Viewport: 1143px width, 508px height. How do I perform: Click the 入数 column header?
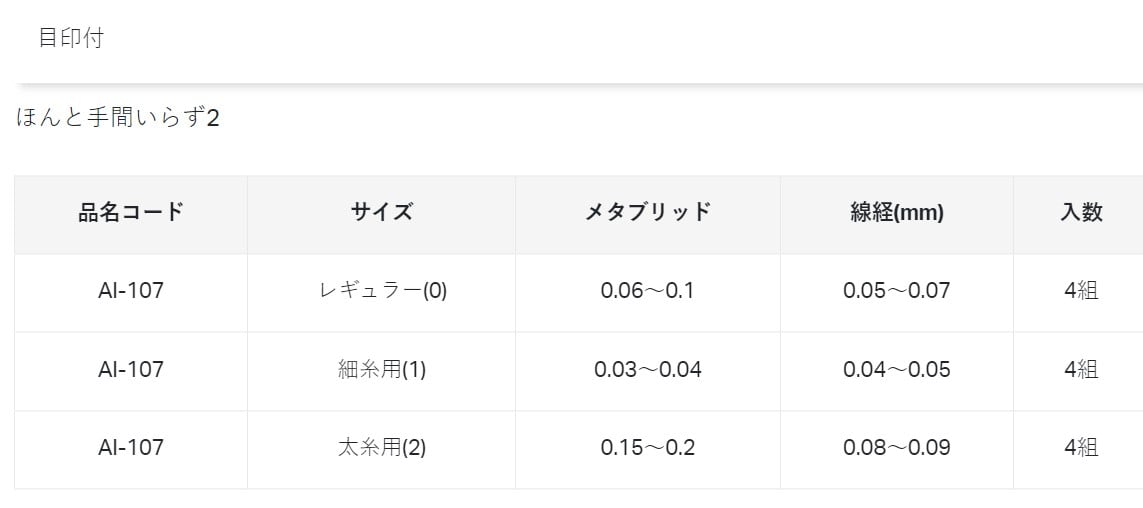coord(1081,212)
